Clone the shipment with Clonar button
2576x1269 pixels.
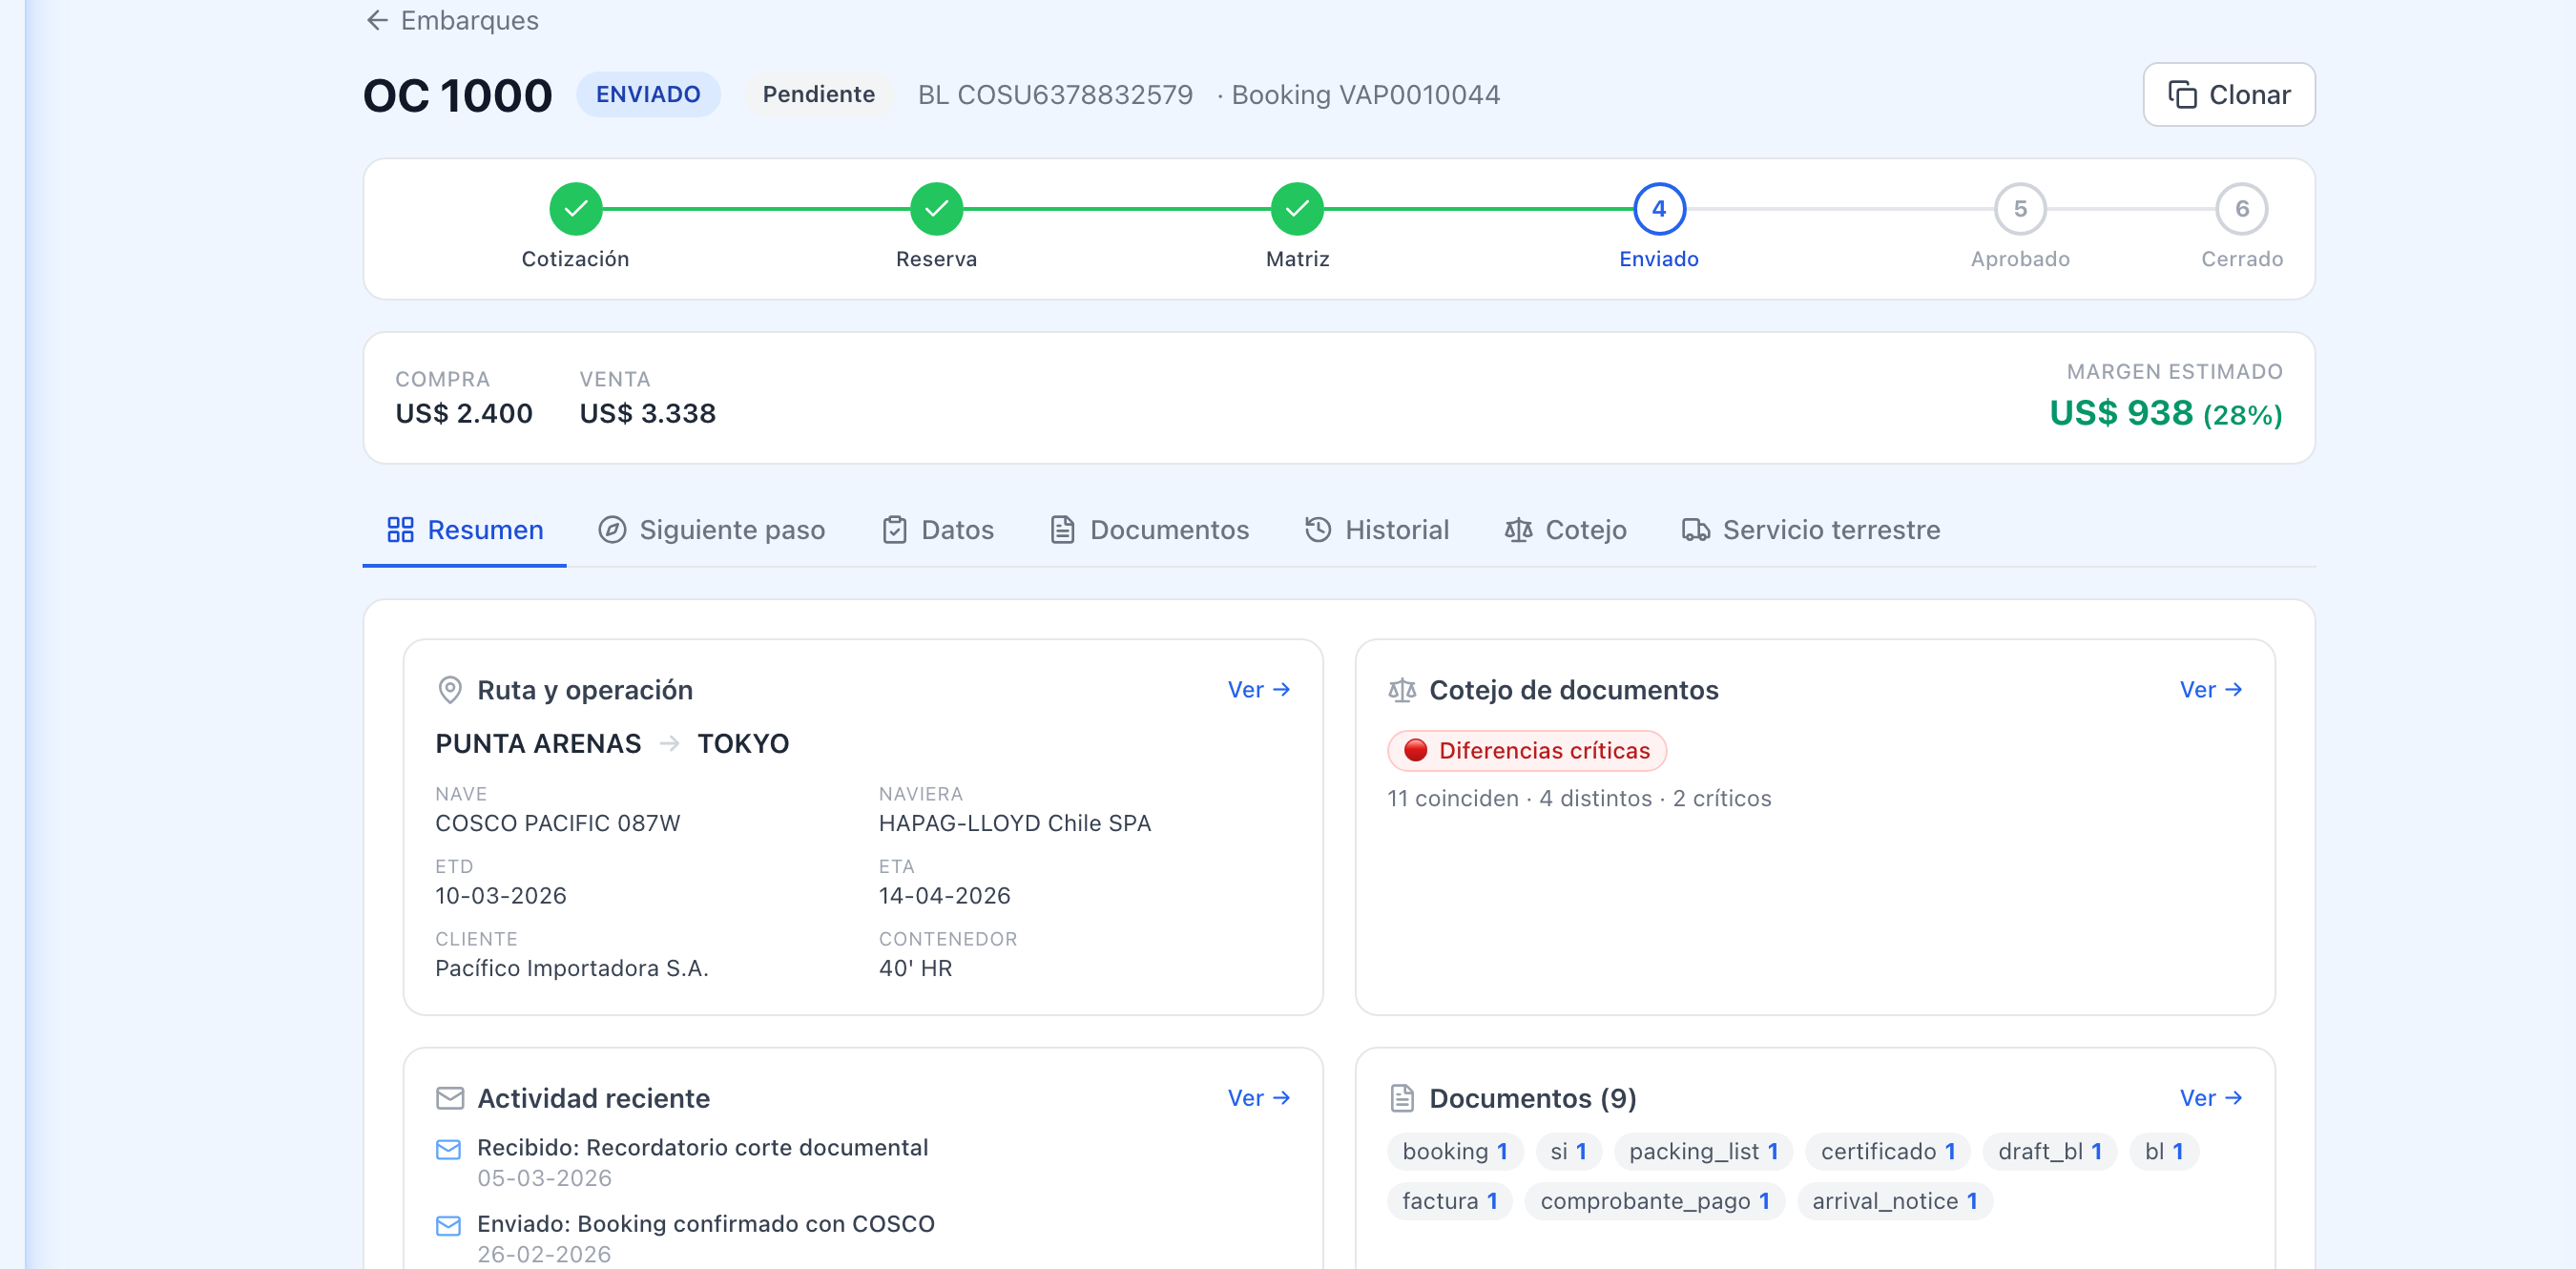click(2229, 95)
